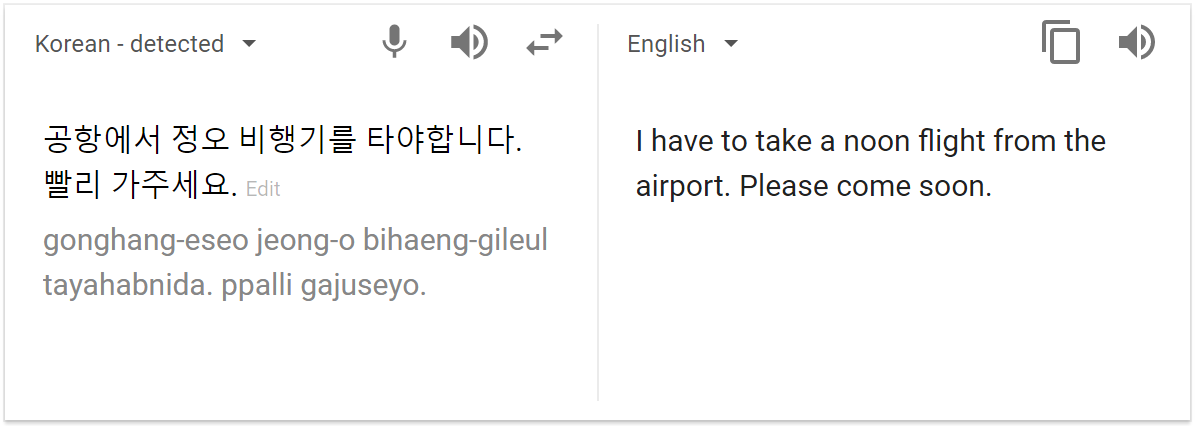This screenshot has height=426, width=1197.
Task: Click the phrase '빨리 가주세요.'
Action: [140, 186]
